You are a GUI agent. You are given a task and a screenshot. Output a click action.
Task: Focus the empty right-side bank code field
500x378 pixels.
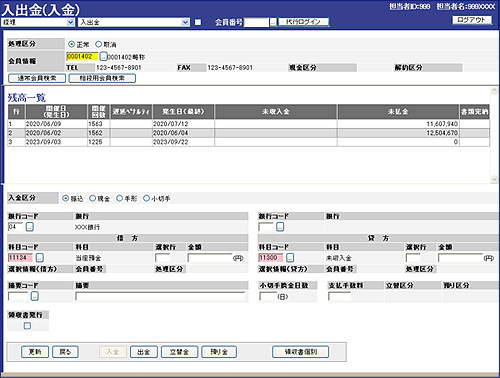click(x=266, y=227)
